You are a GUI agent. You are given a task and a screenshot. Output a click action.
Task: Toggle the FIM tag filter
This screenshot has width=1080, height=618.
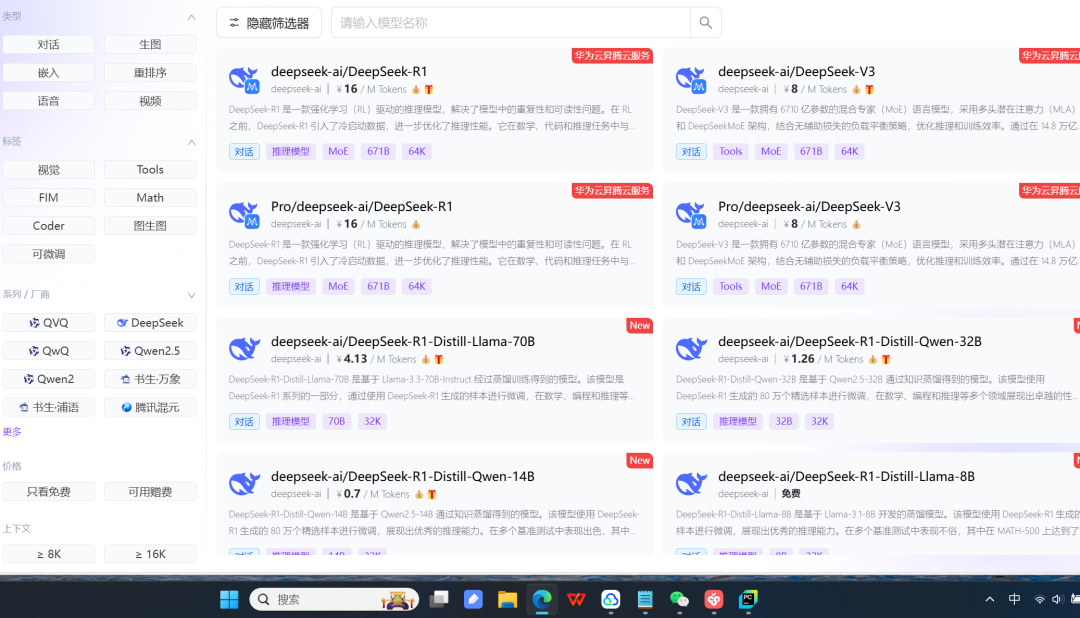(x=48, y=198)
